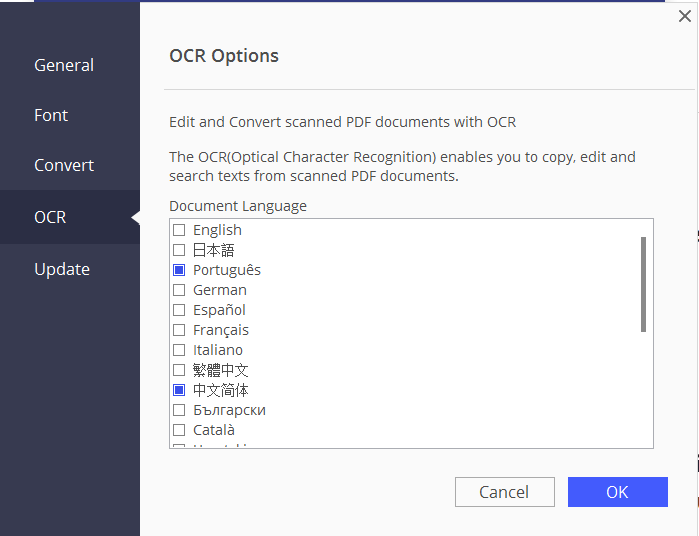Screen dimensions: 699x536
Task: Tick the German language checkbox
Action: point(179,290)
